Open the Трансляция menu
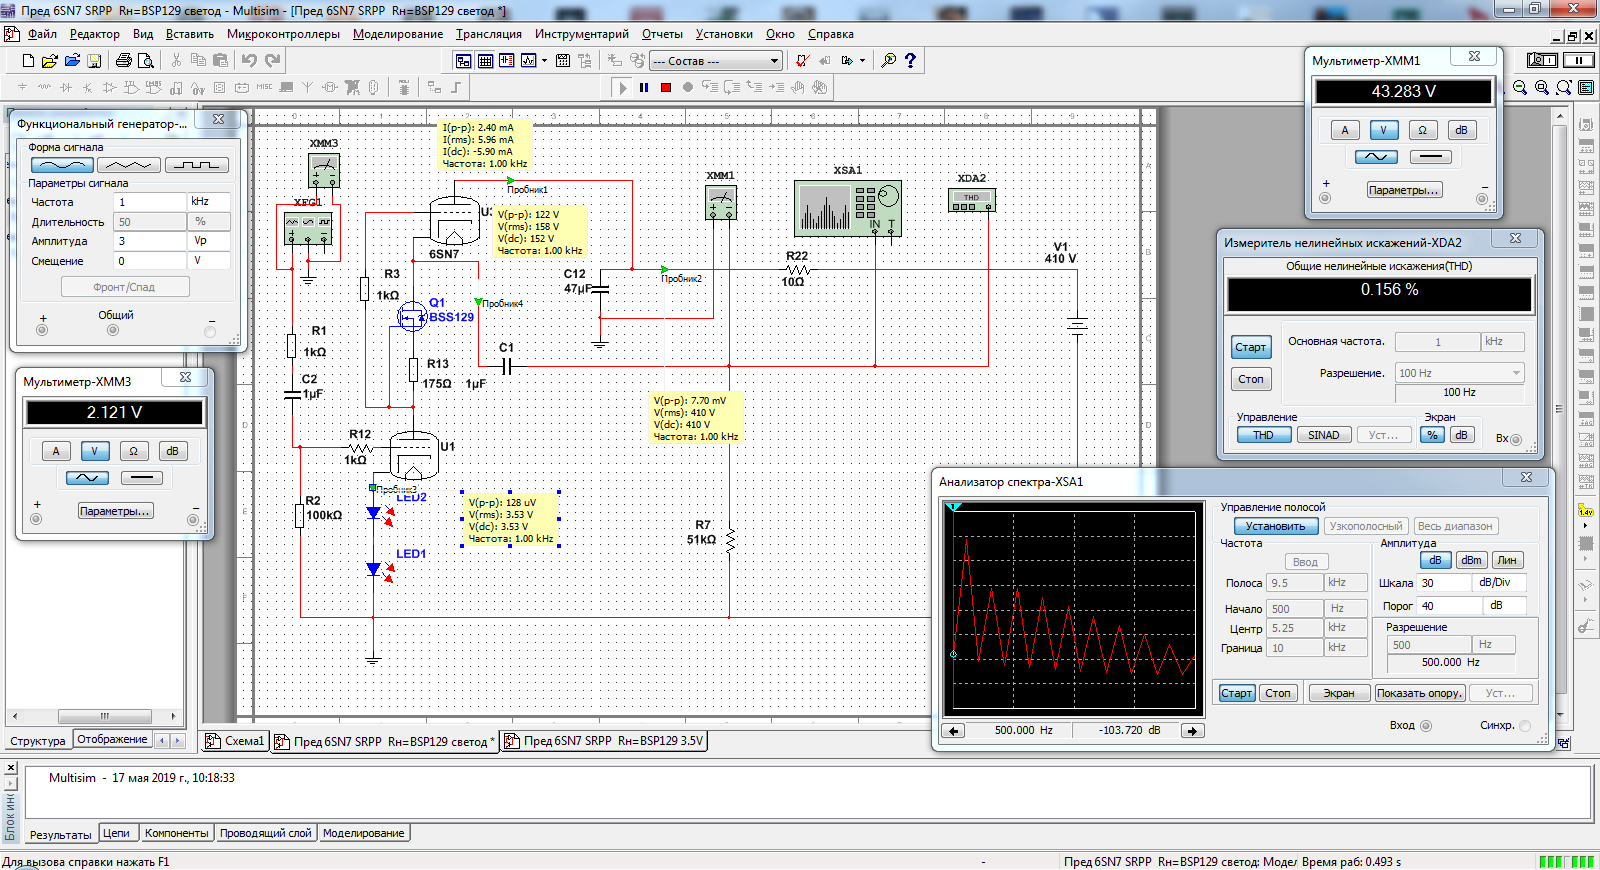The image size is (1600, 870). click(489, 34)
